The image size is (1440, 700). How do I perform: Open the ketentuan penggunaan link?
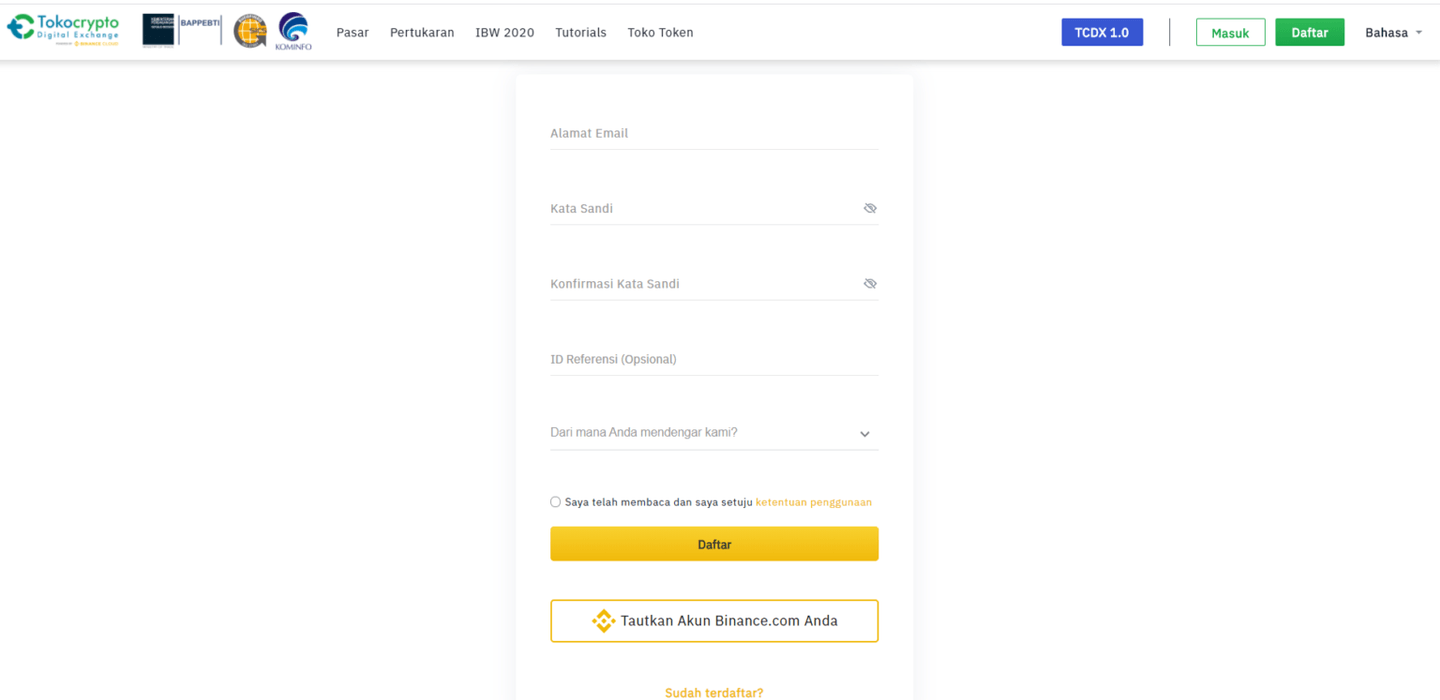(813, 501)
